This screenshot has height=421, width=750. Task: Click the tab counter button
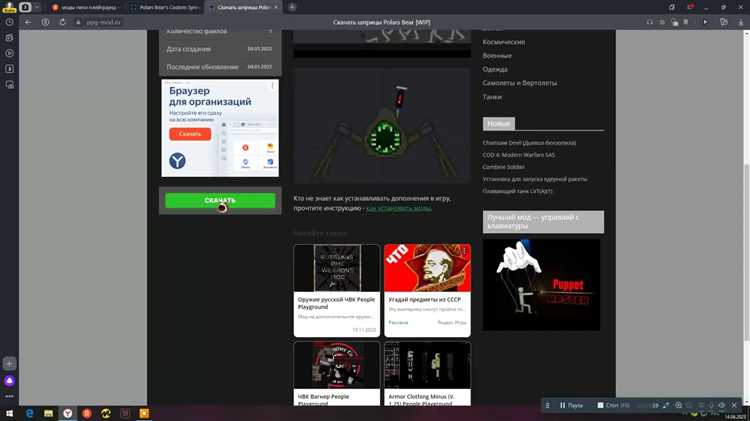click(25, 7)
